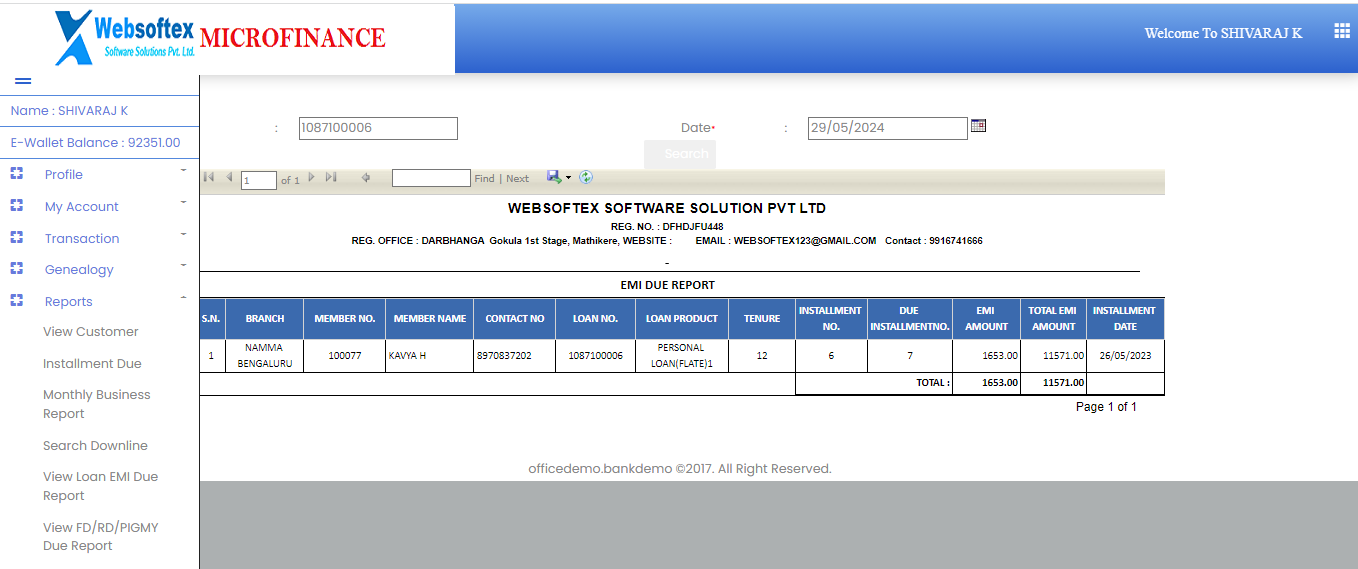Click the LOAN PRODUCT column header
The image size is (1358, 569).
click(x=681, y=318)
